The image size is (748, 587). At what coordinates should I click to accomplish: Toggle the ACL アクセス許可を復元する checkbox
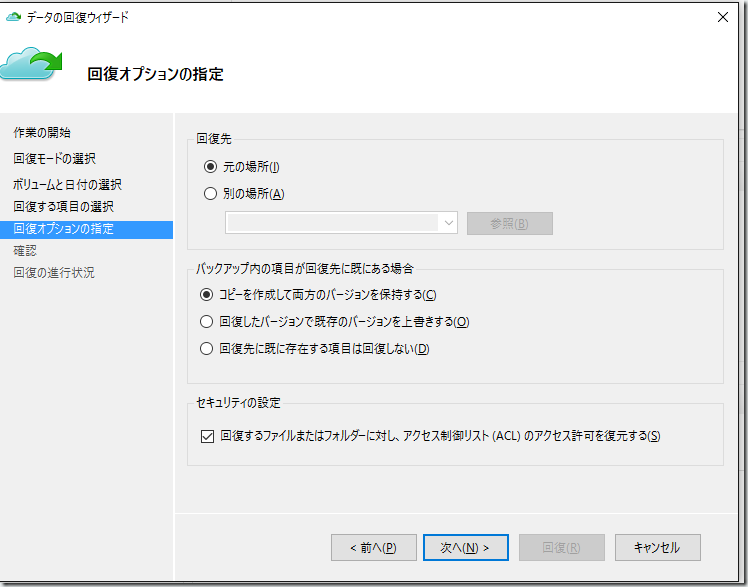pos(207,436)
